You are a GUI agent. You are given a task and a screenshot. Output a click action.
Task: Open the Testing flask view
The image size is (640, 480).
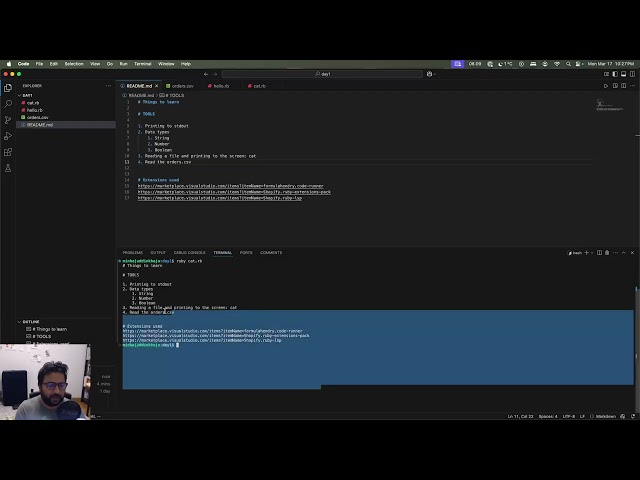pos(8,168)
